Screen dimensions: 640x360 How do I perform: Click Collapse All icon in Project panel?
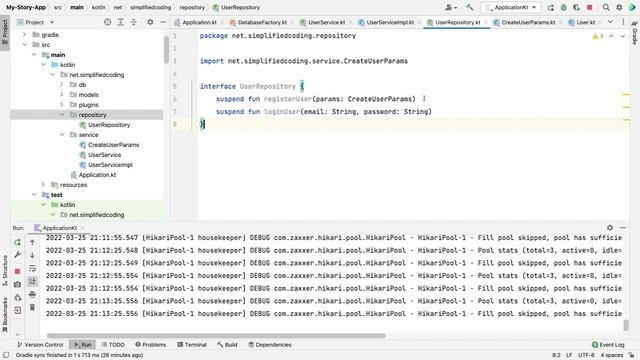(133, 22)
